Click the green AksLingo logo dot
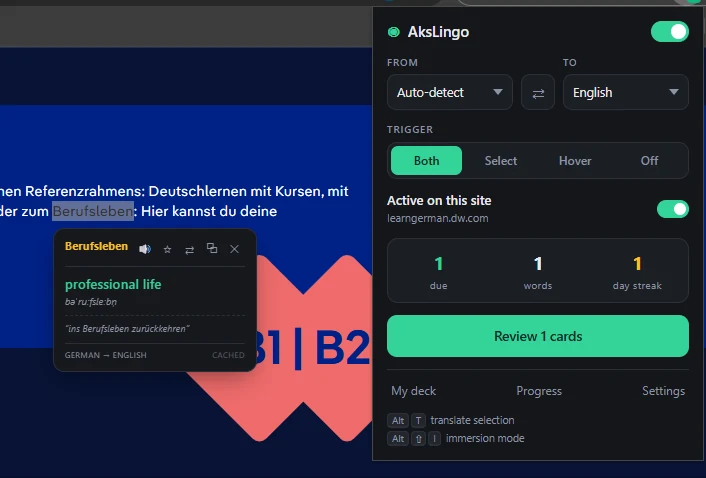 pyautogui.click(x=394, y=32)
